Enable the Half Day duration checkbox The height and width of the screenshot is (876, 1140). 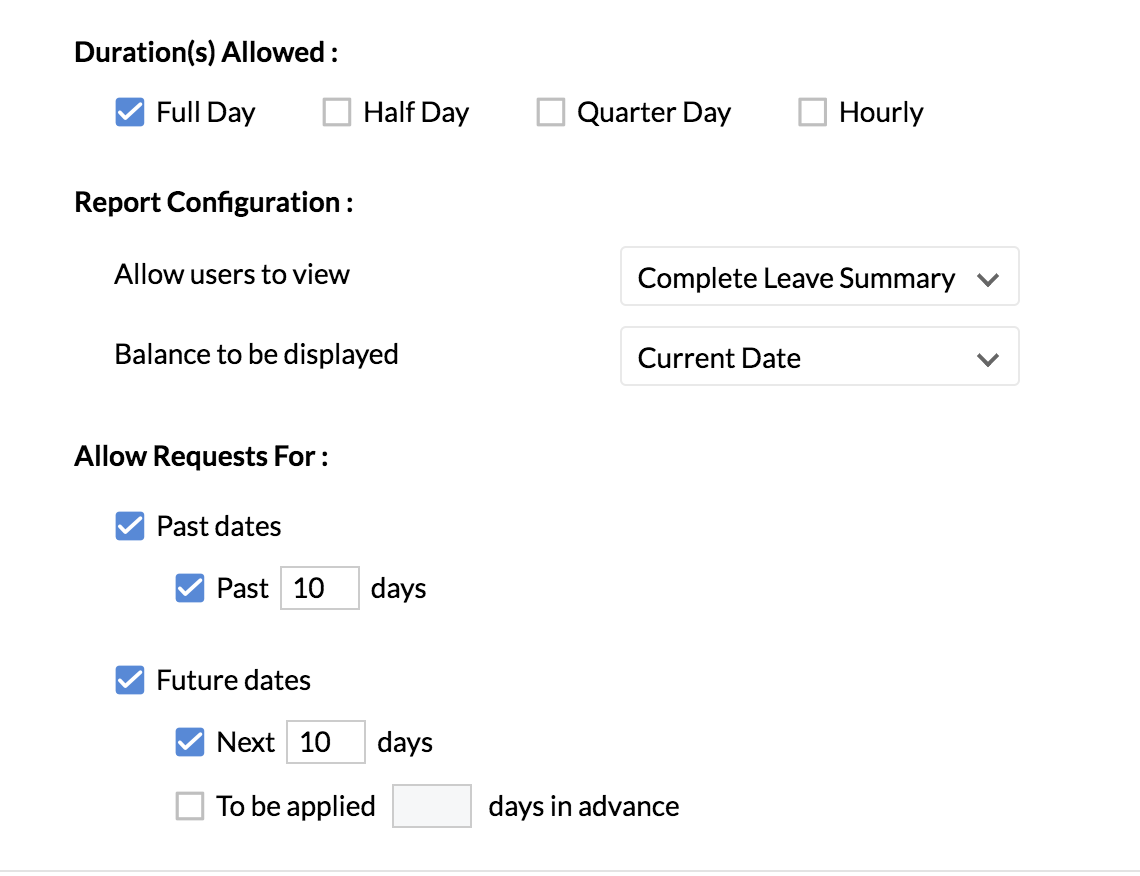pyautogui.click(x=337, y=112)
